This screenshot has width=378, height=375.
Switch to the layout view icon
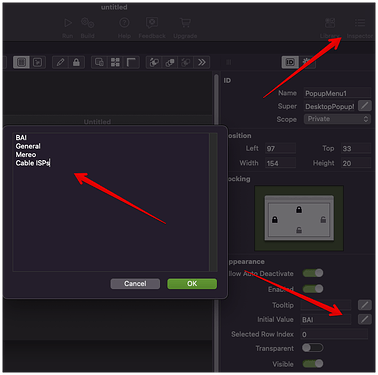point(21,62)
